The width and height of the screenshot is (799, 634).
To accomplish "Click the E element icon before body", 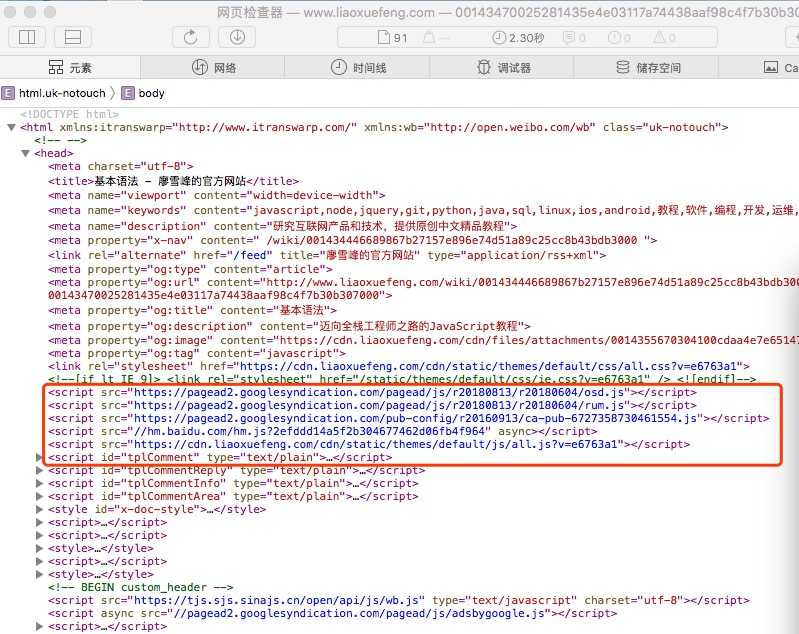I will [x=128, y=93].
